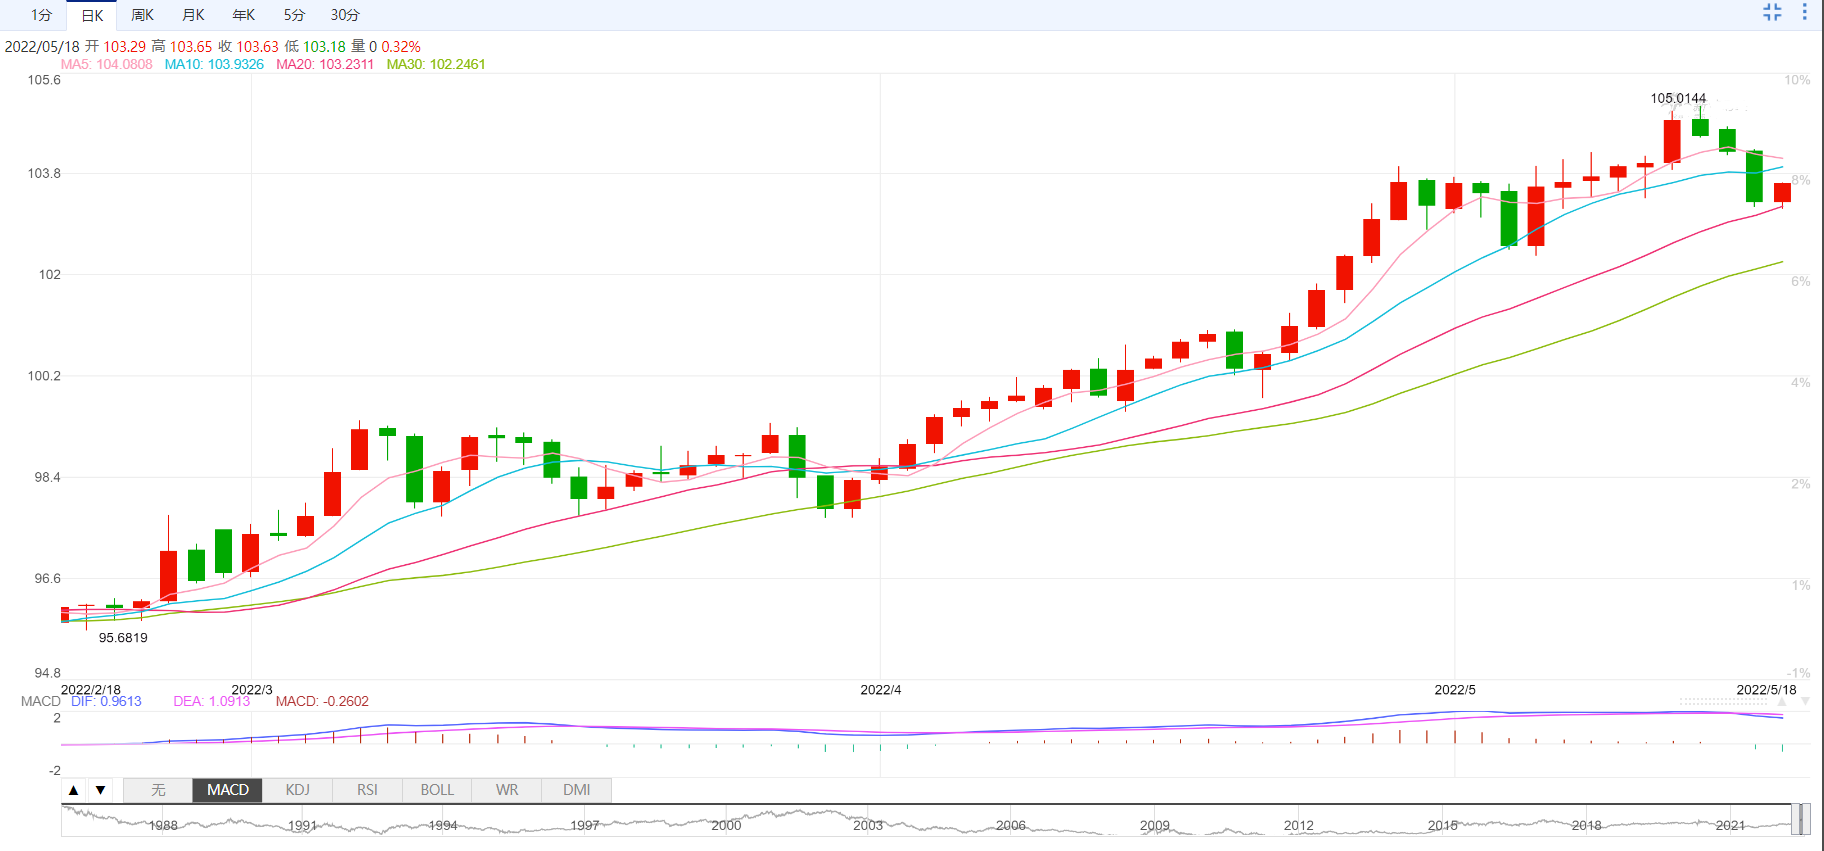
Task: Open the 月K monthly chart
Action: 193,15
